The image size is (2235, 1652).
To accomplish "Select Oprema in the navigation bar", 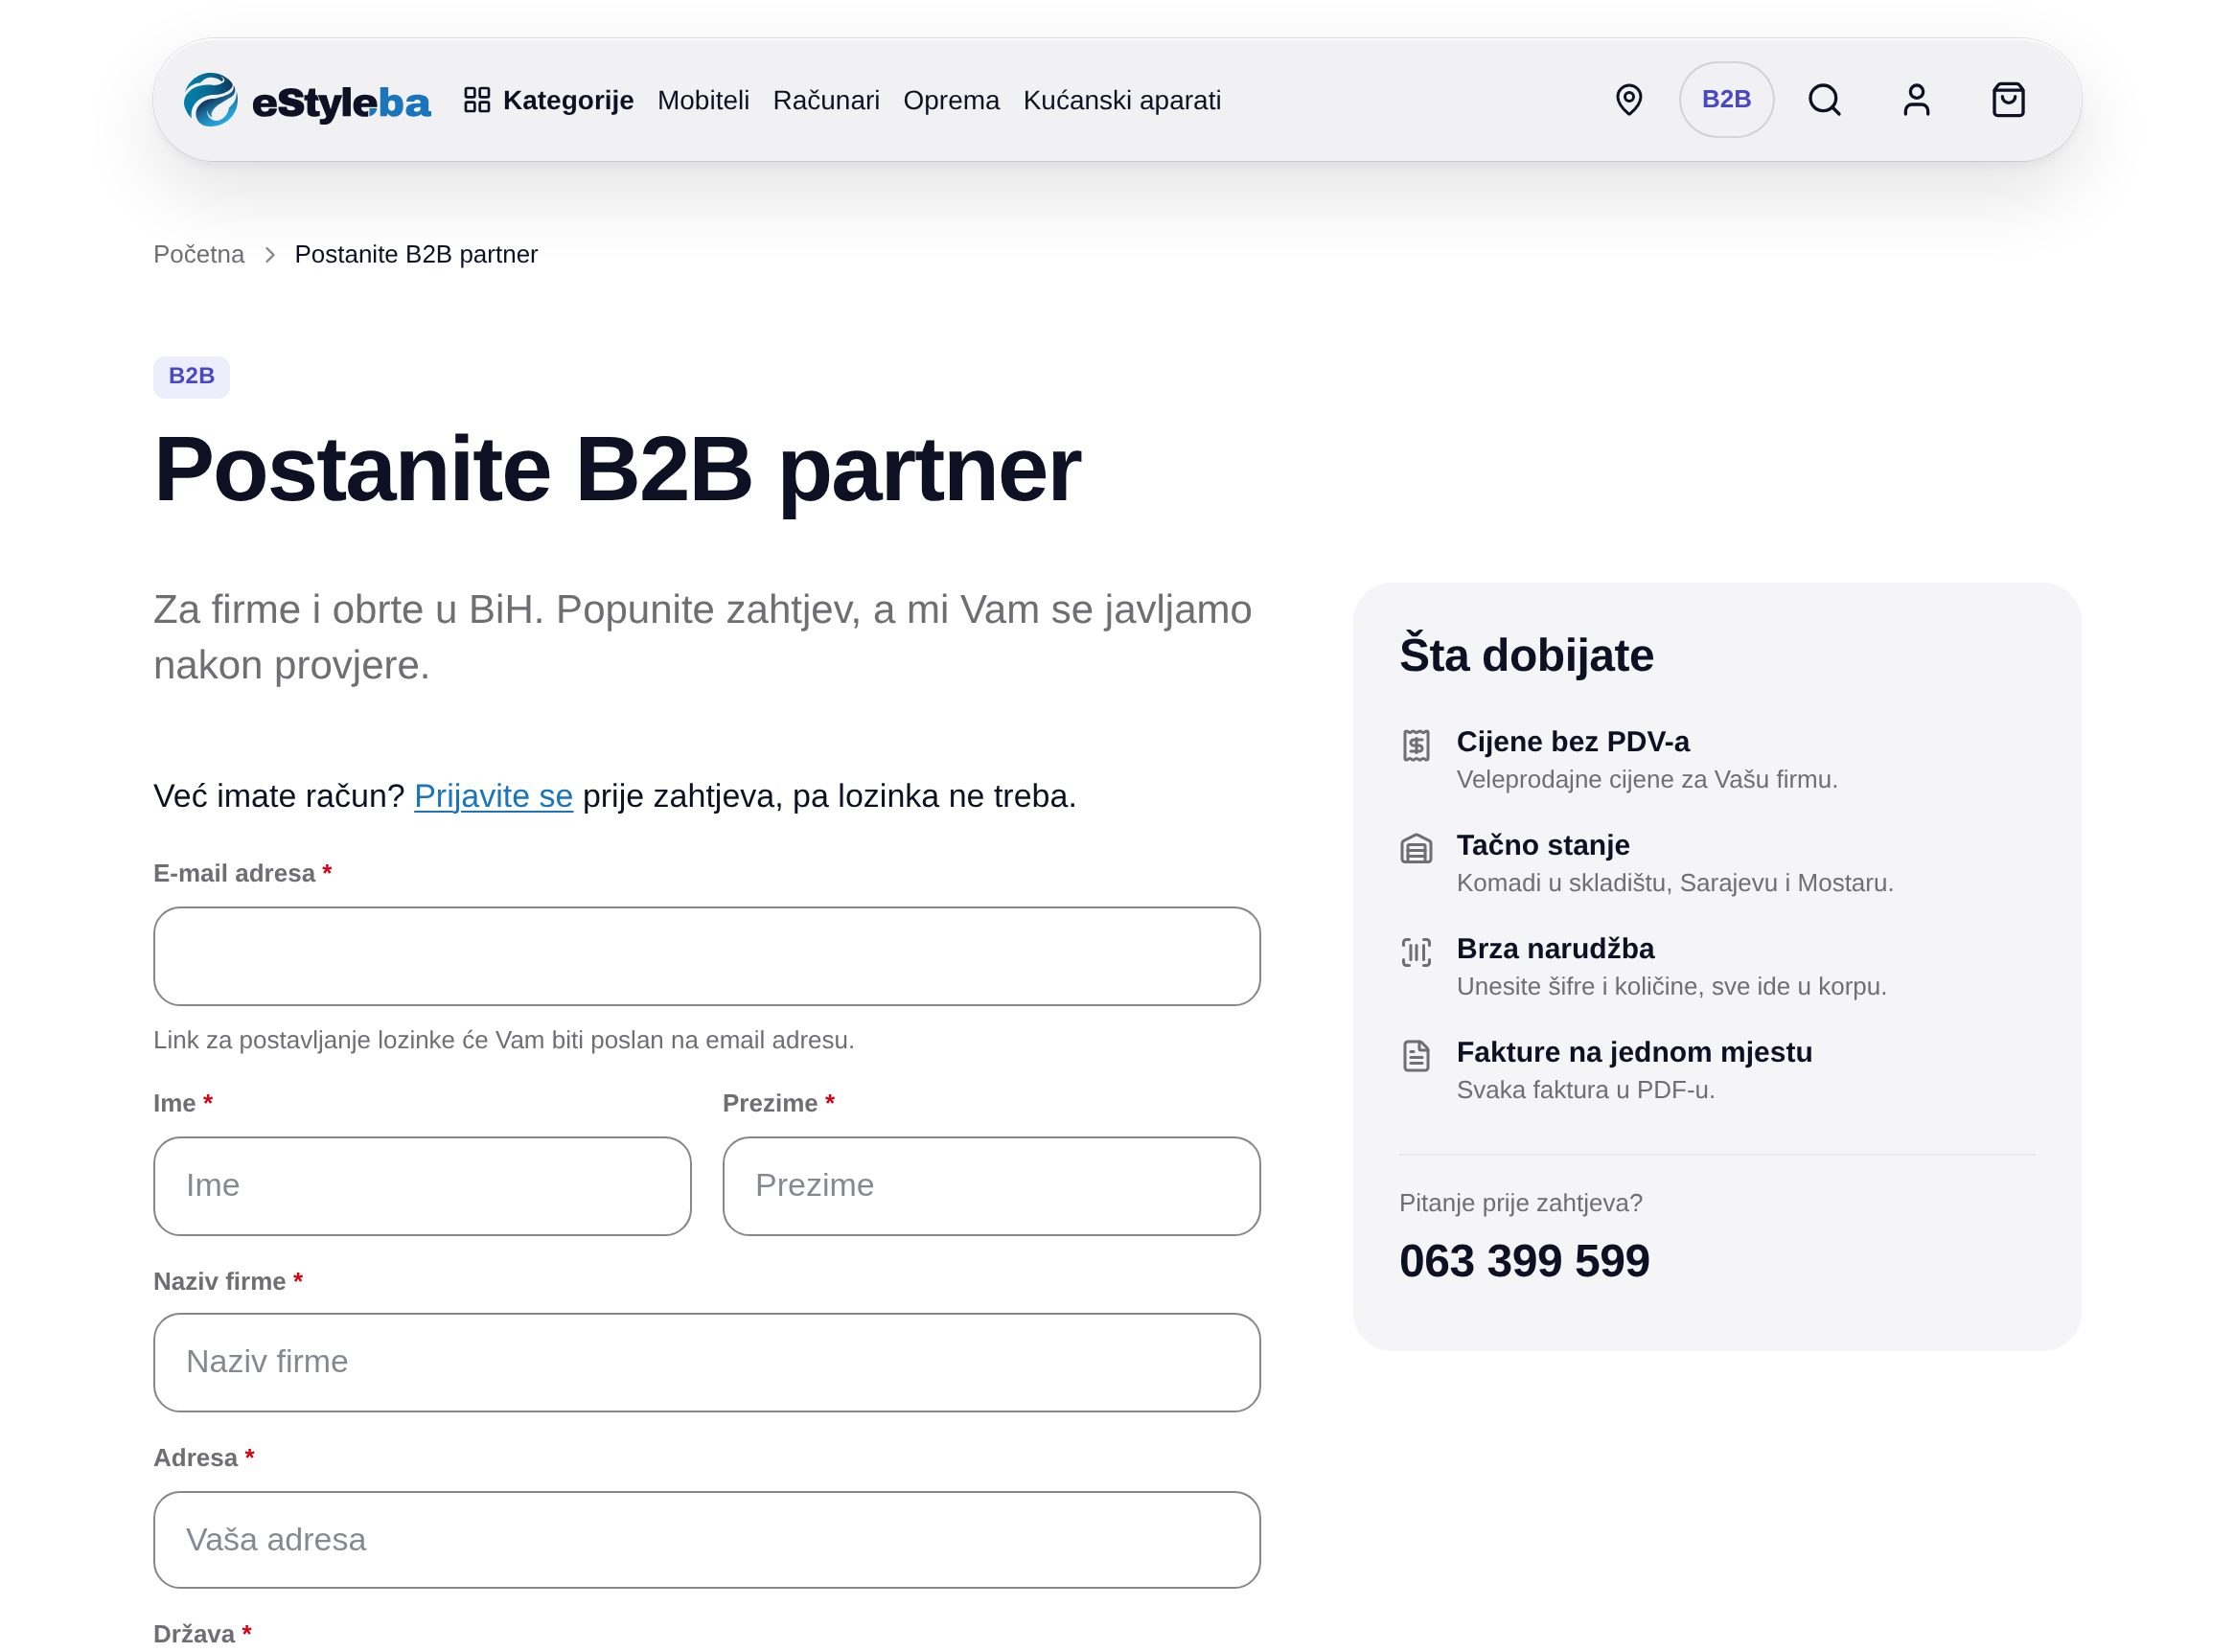I will (x=951, y=100).
